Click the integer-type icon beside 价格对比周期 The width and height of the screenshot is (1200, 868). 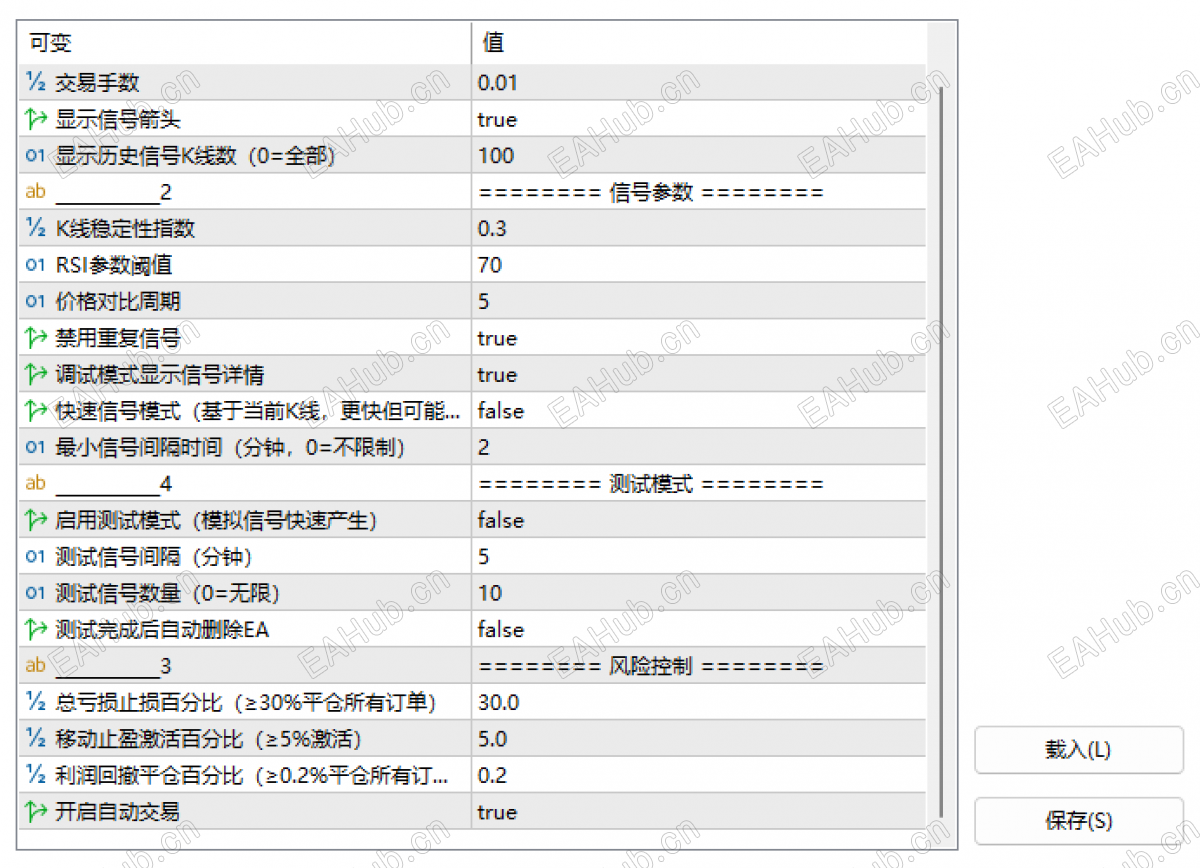[36, 302]
